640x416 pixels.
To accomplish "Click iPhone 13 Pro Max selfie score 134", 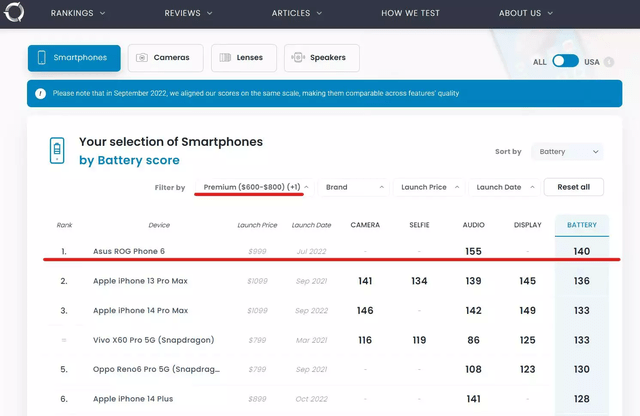I will [419, 281].
